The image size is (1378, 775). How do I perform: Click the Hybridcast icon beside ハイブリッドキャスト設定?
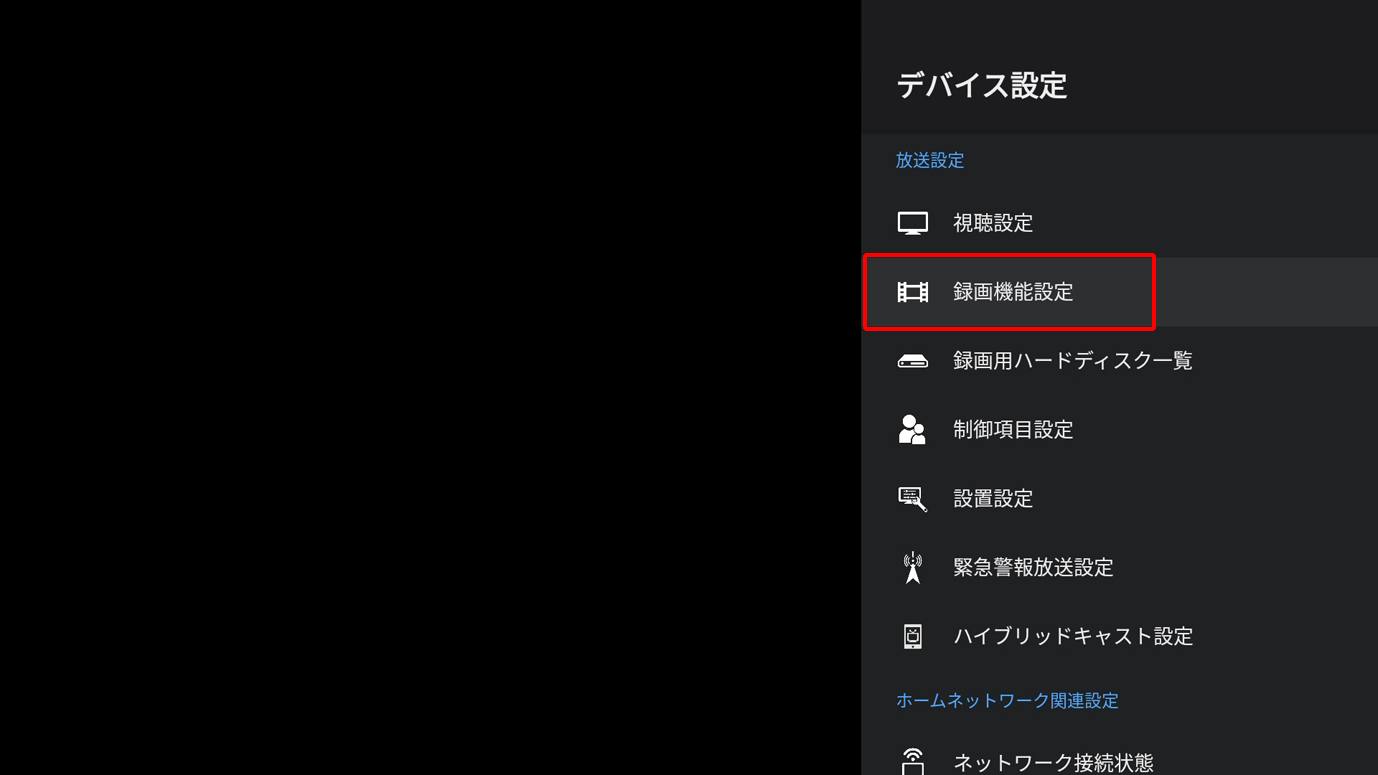(912, 636)
